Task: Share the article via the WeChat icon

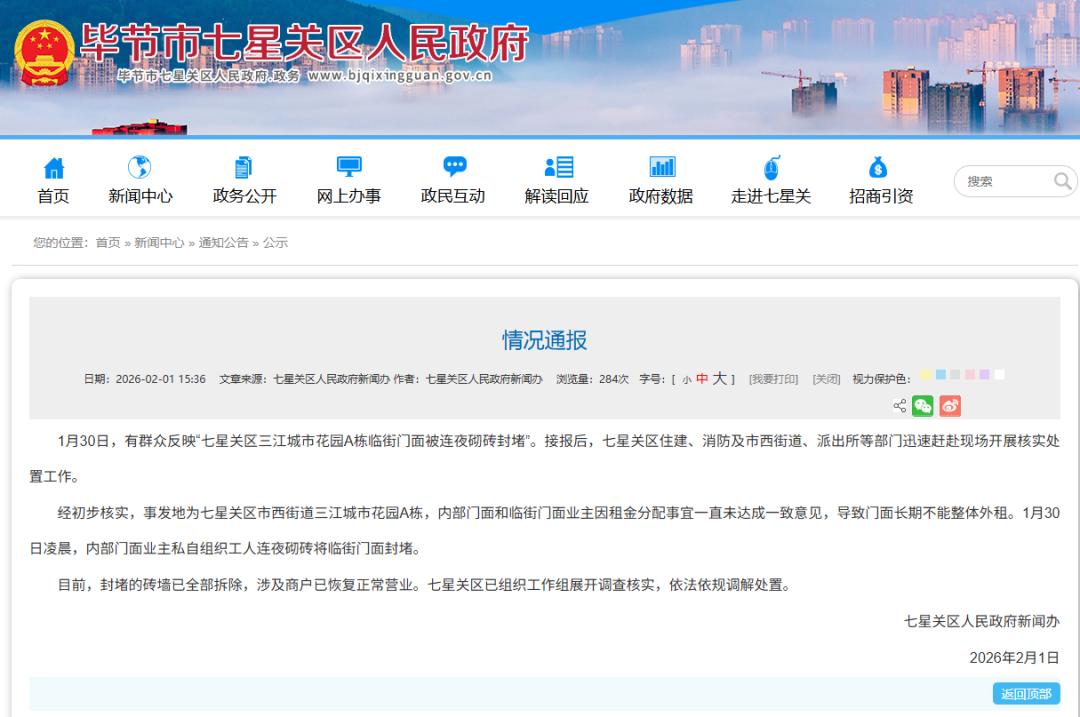Action: (922, 406)
